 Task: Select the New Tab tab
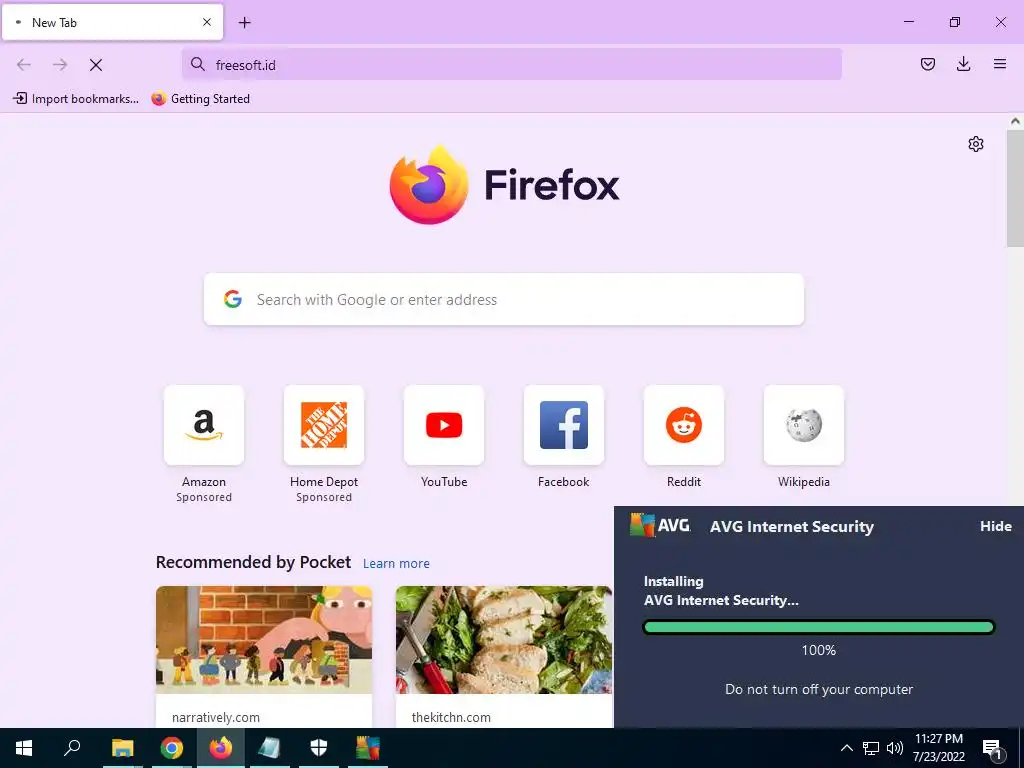pos(112,23)
